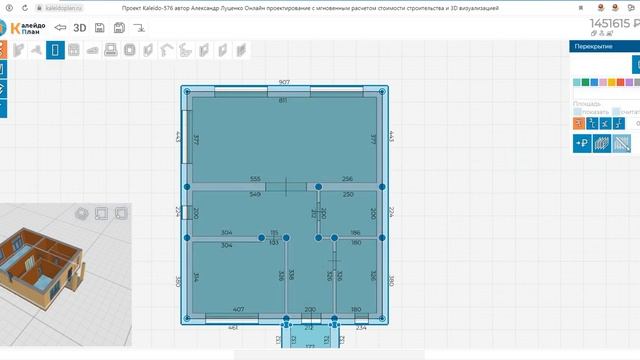
Task: Select the staircase tool icon
Action: pyautogui.click(x=185, y=50)
